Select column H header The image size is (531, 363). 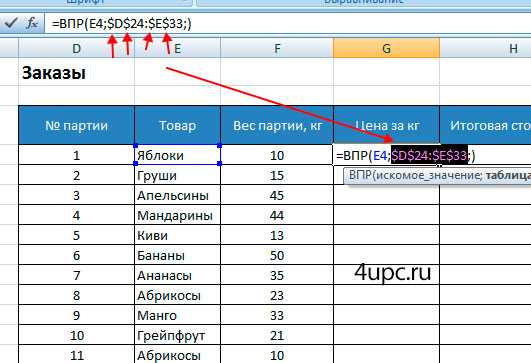485,48
